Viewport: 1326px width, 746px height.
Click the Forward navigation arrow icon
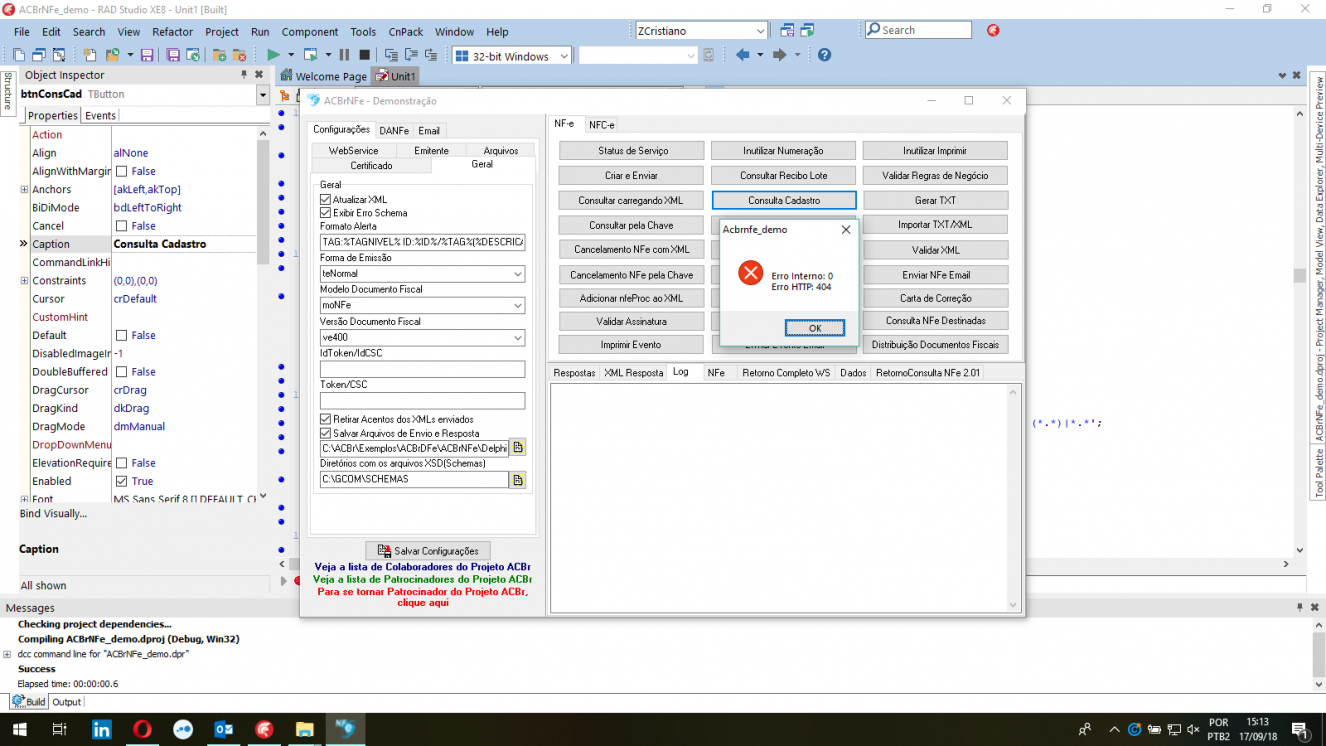(779, 56)
